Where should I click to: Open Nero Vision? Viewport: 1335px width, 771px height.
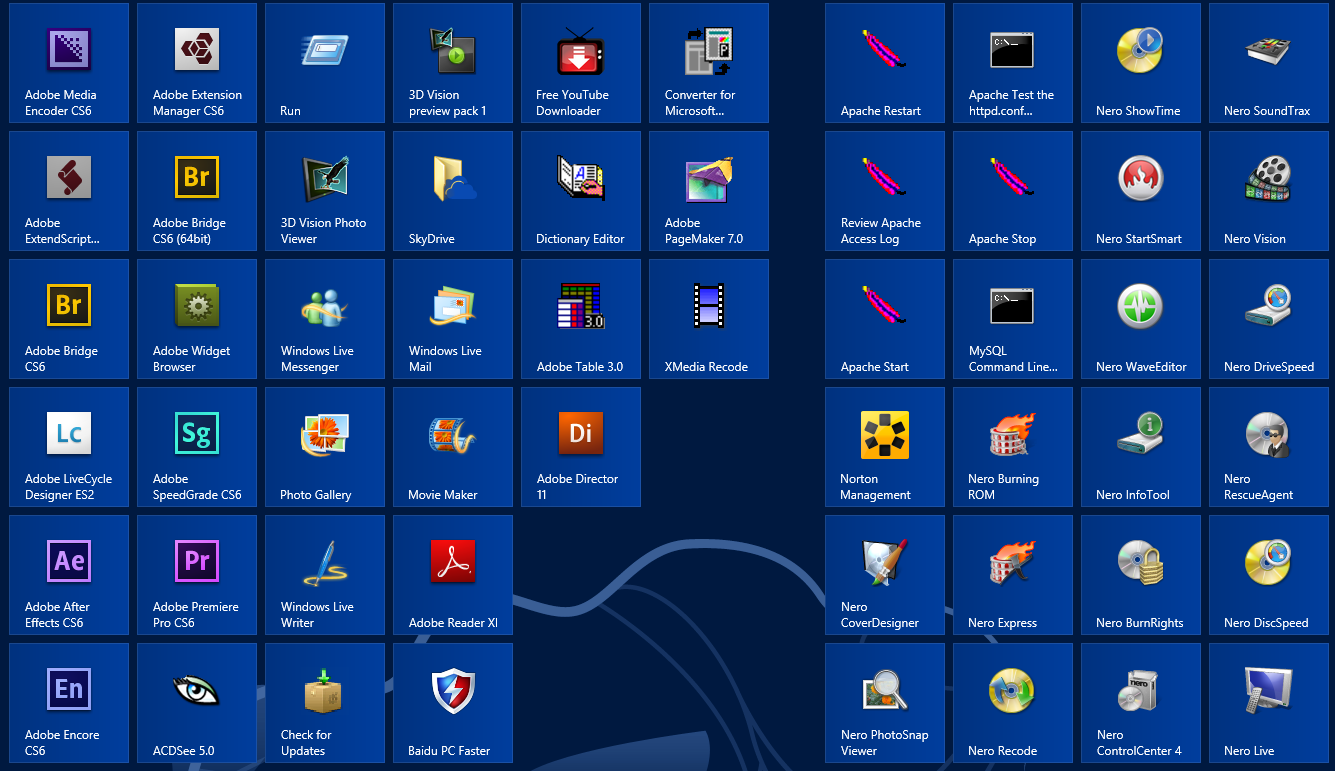1269,191
